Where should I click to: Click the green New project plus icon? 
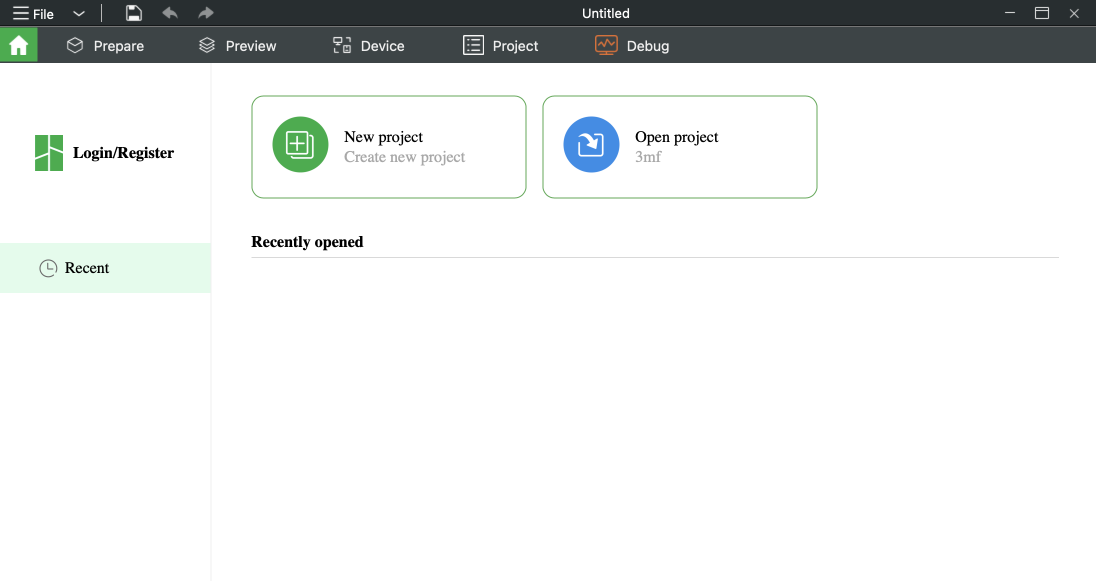click(301, 145)
